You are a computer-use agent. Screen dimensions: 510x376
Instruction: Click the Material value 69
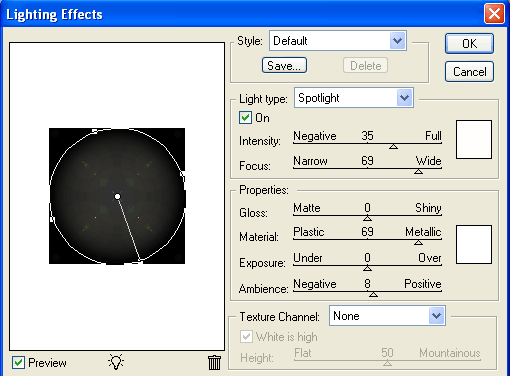367,232
